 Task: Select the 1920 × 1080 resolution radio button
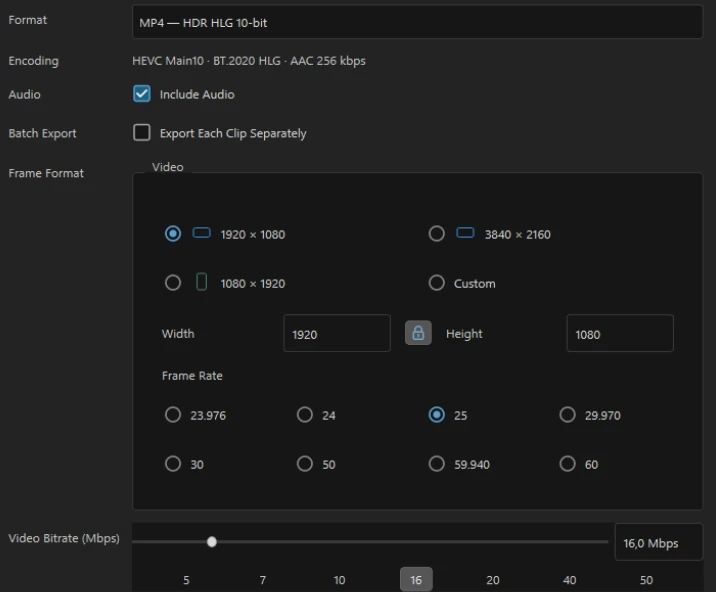(173, 233)
